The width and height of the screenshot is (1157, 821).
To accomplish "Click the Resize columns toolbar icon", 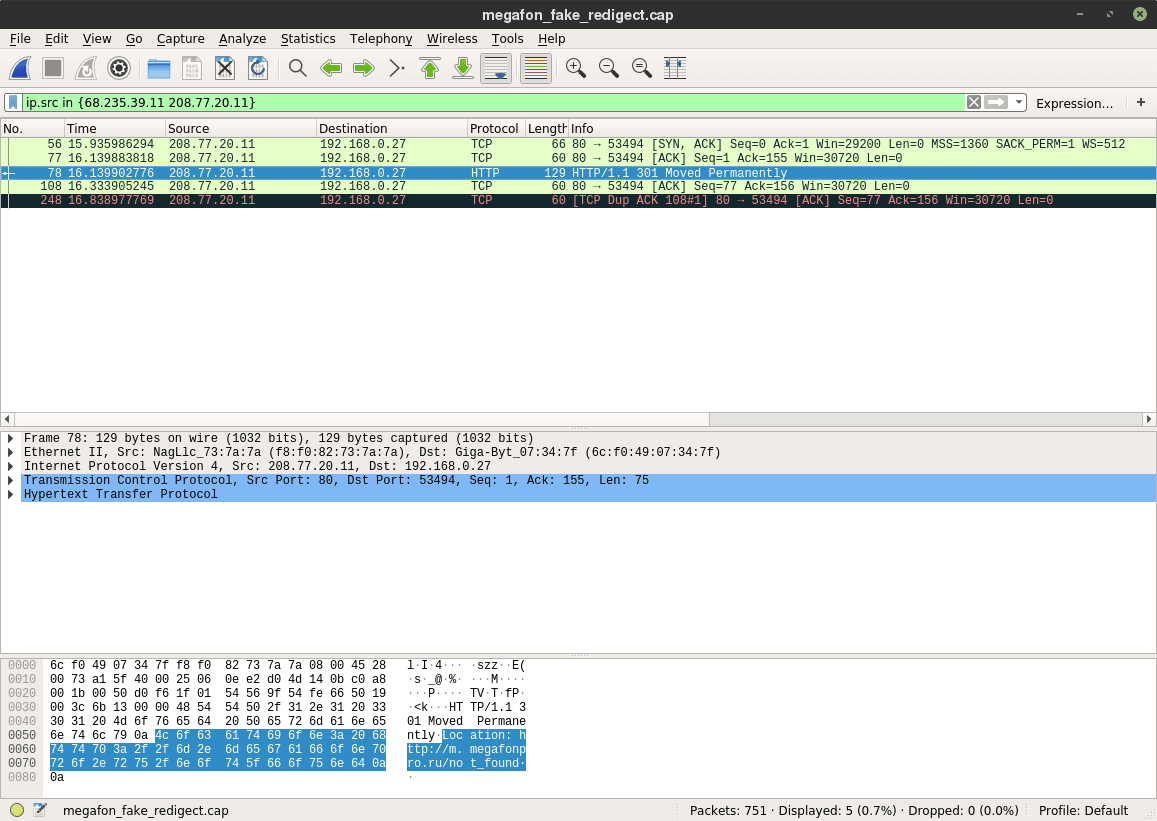I will 675,68.
